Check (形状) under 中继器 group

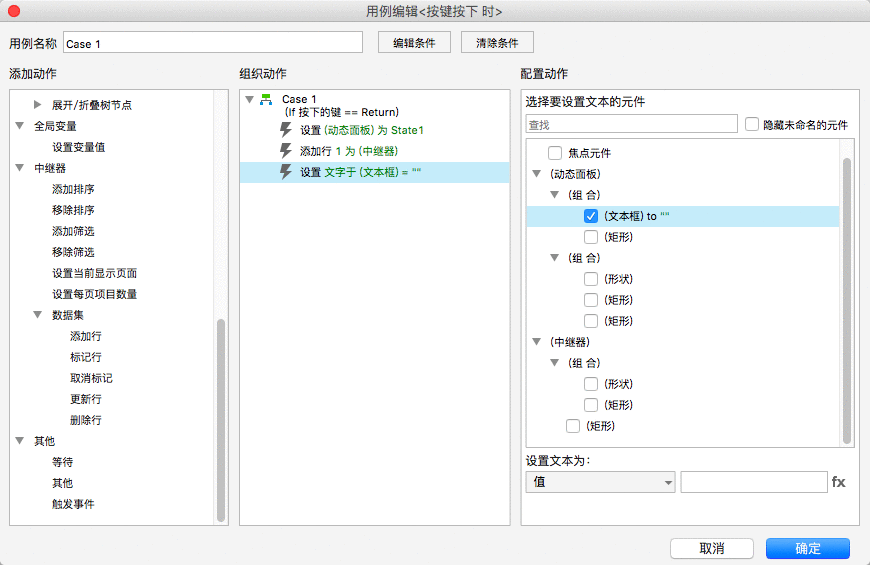coord(591,384)
